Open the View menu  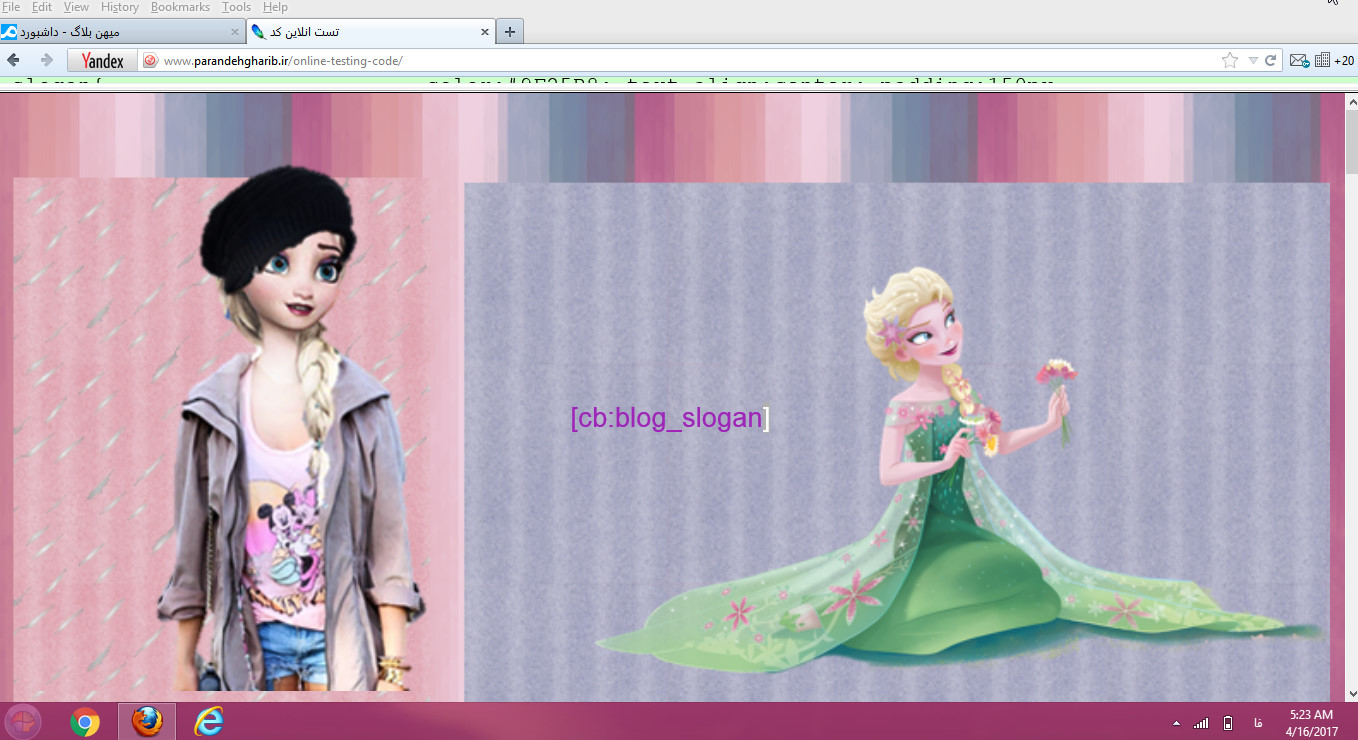pyautogui.click(x=76, y=7)
